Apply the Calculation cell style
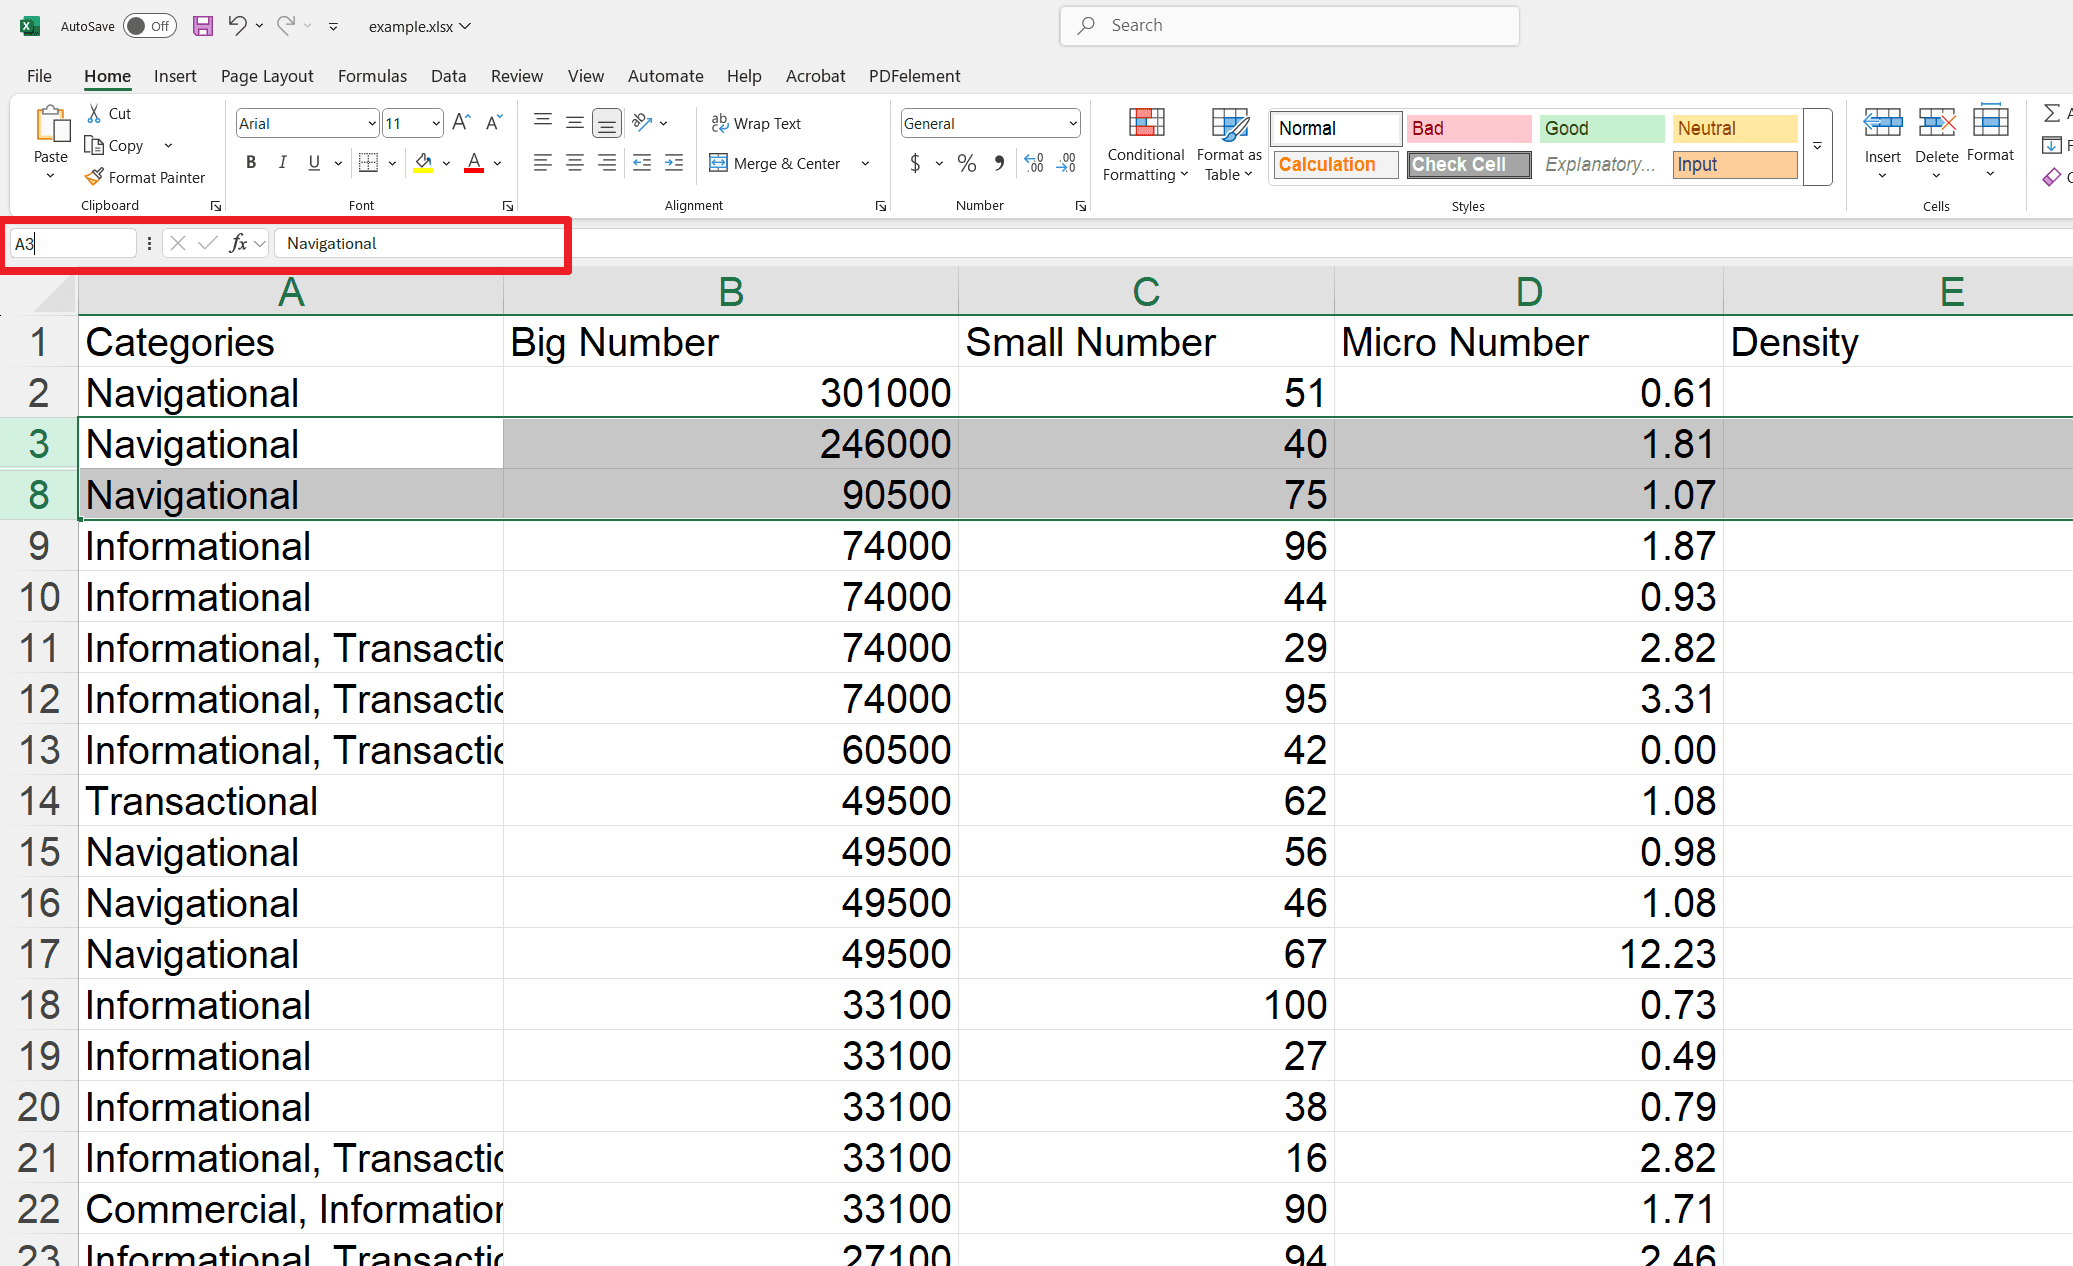The height and width of the screenshot is (1266, 2073). pos(1336,164)
